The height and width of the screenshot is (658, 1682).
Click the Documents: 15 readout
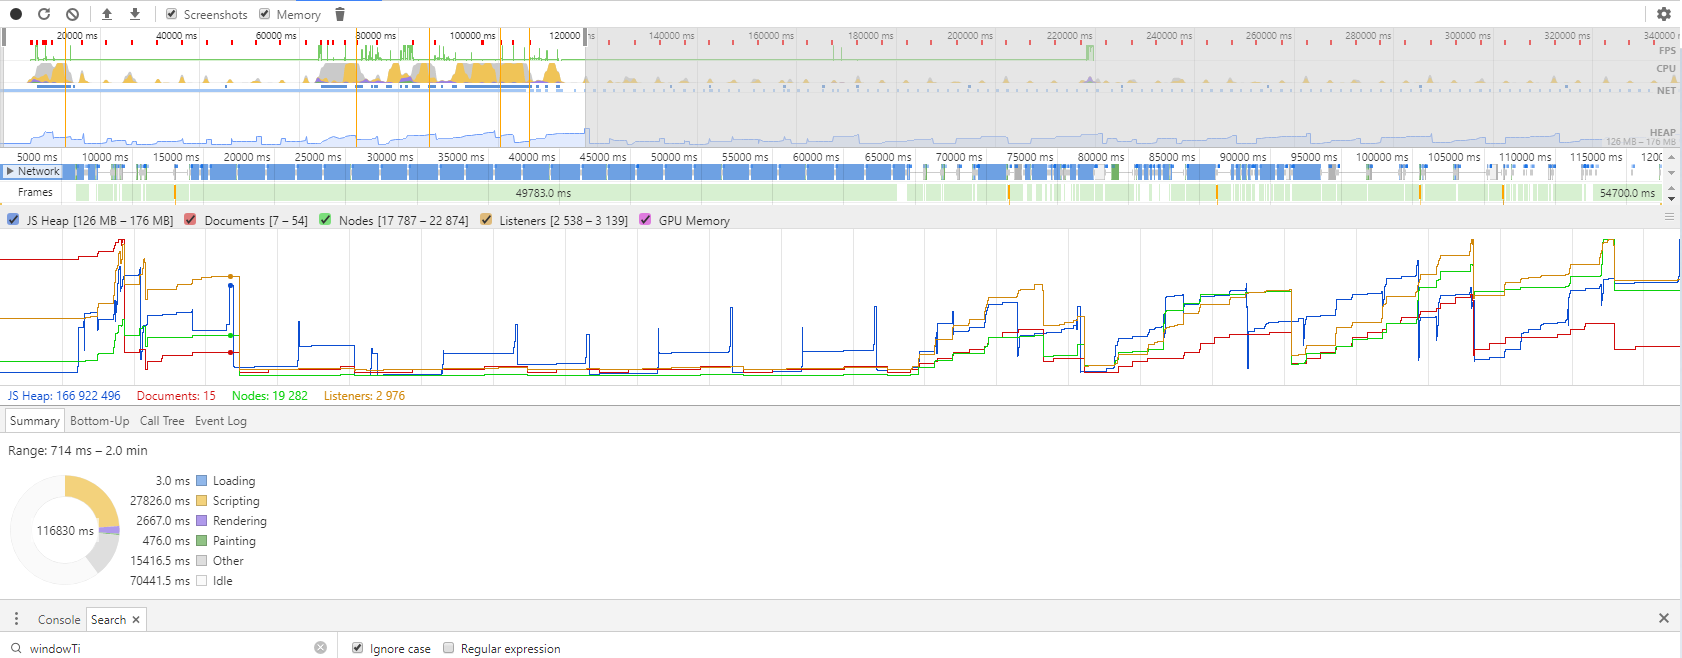176,396
